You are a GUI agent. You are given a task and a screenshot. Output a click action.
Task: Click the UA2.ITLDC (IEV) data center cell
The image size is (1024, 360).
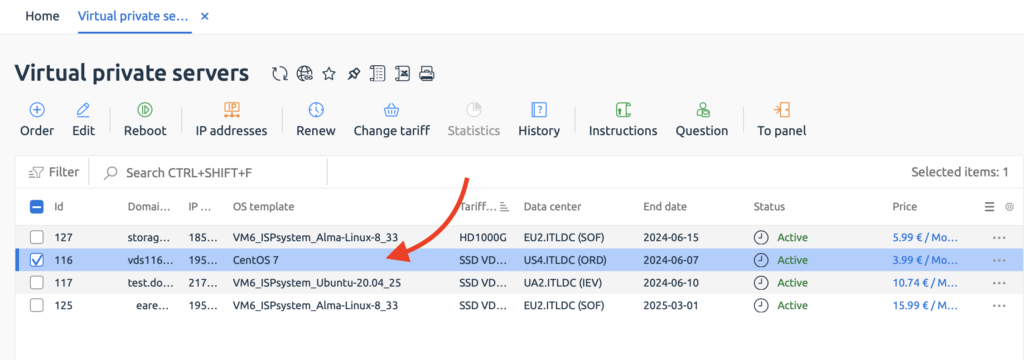click(x=563, y=283)
